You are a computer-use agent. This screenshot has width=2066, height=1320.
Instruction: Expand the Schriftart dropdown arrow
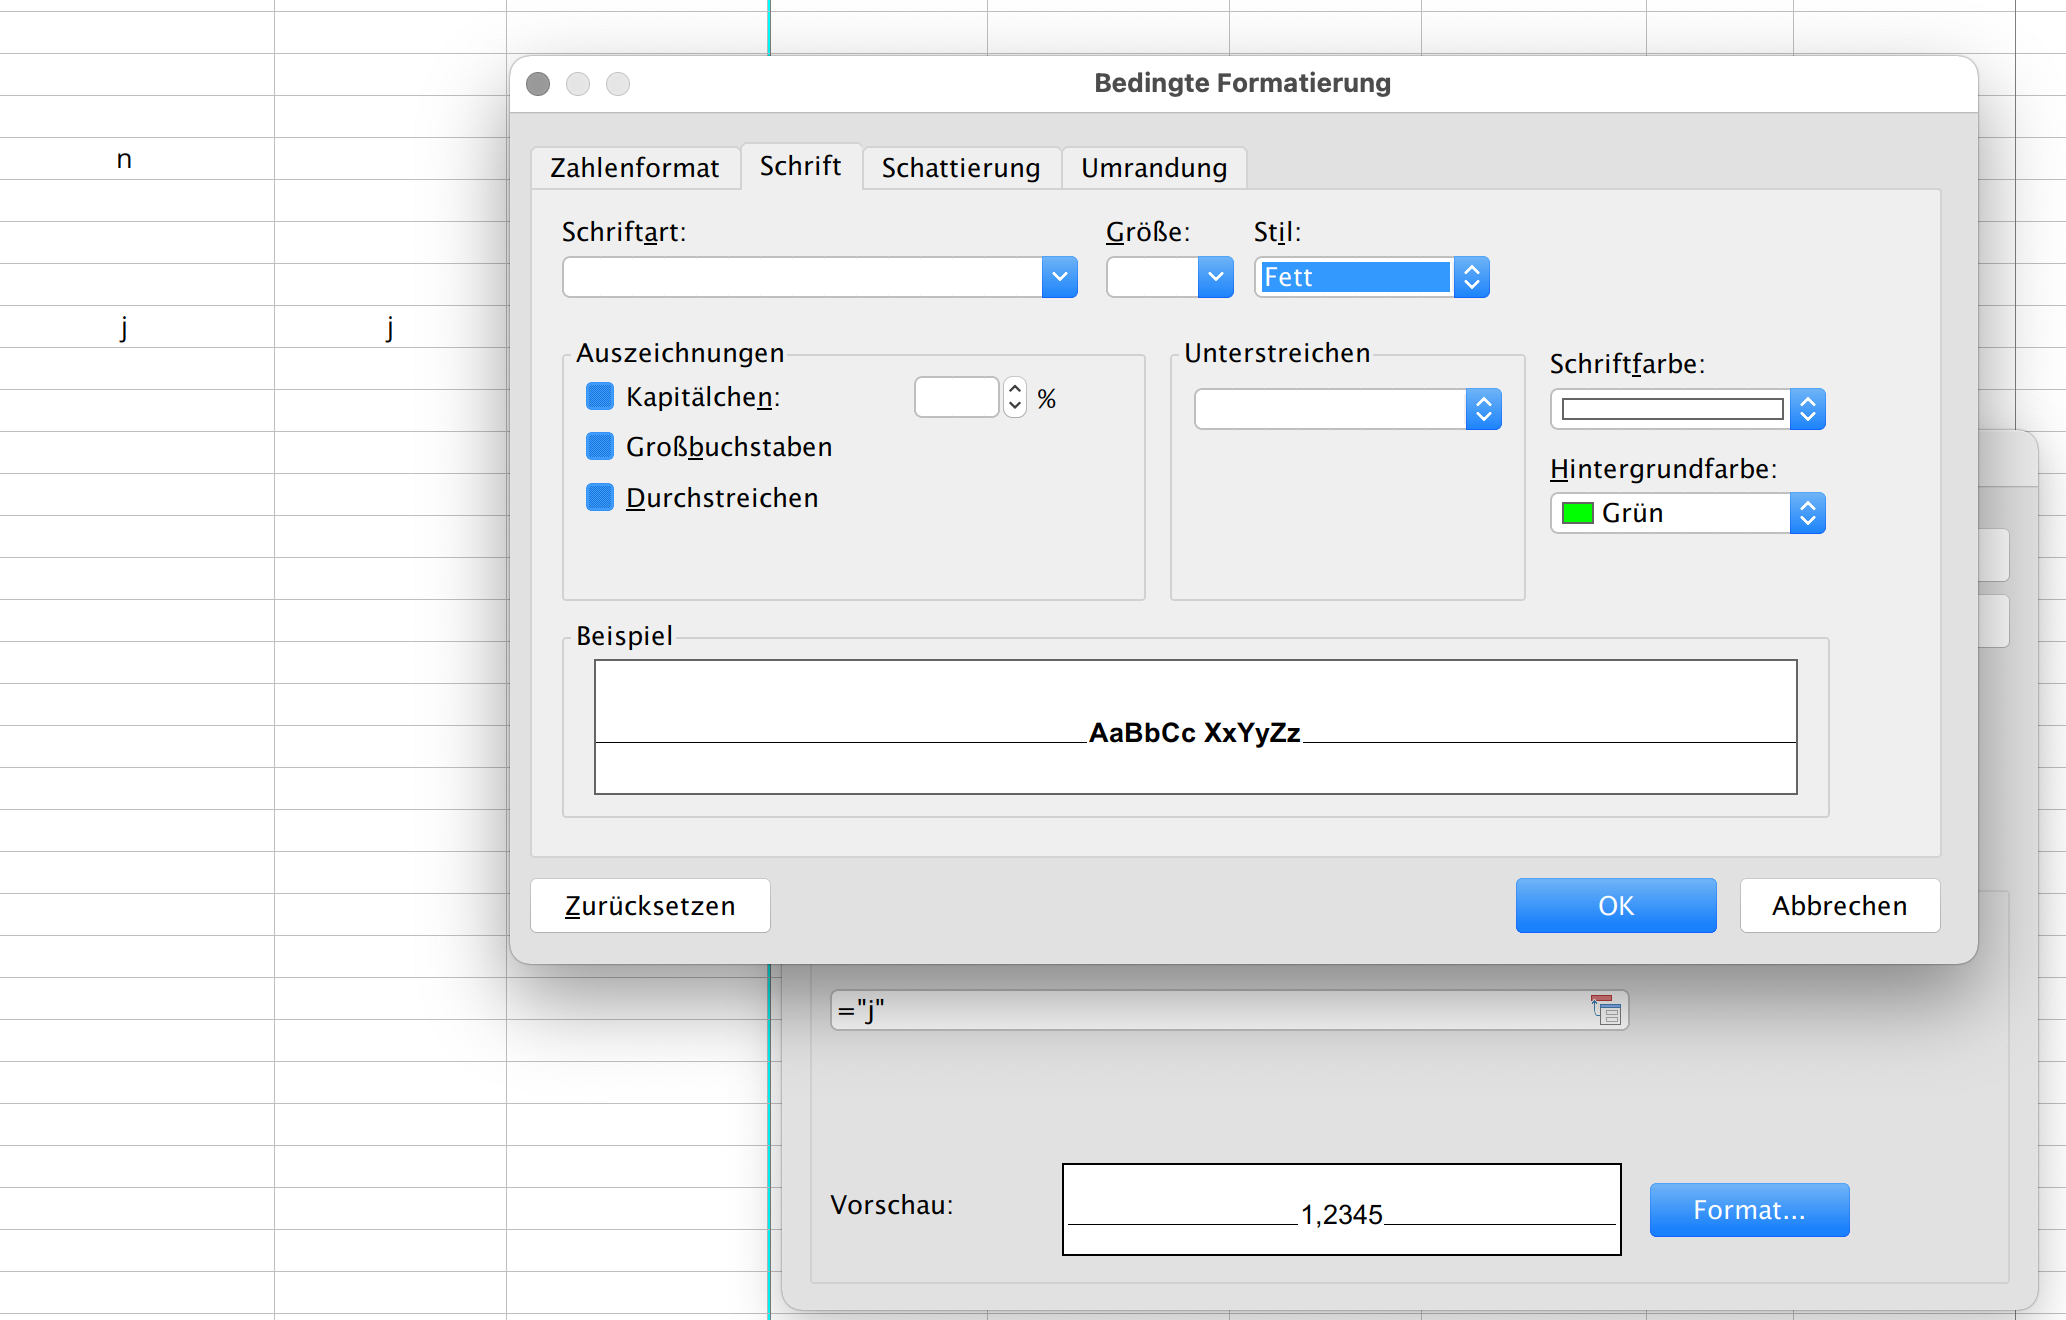click(1060, 277)
